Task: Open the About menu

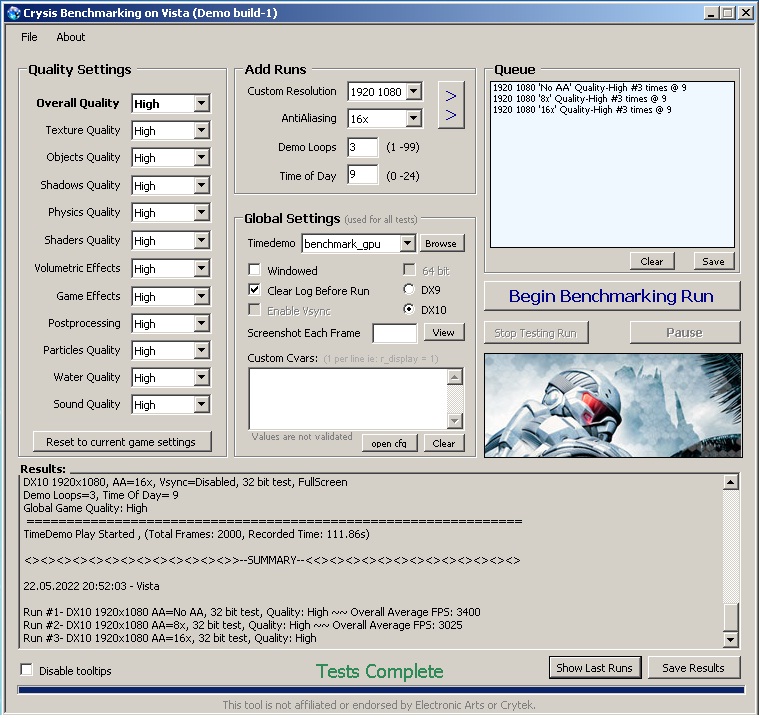Action: point(71,37)
